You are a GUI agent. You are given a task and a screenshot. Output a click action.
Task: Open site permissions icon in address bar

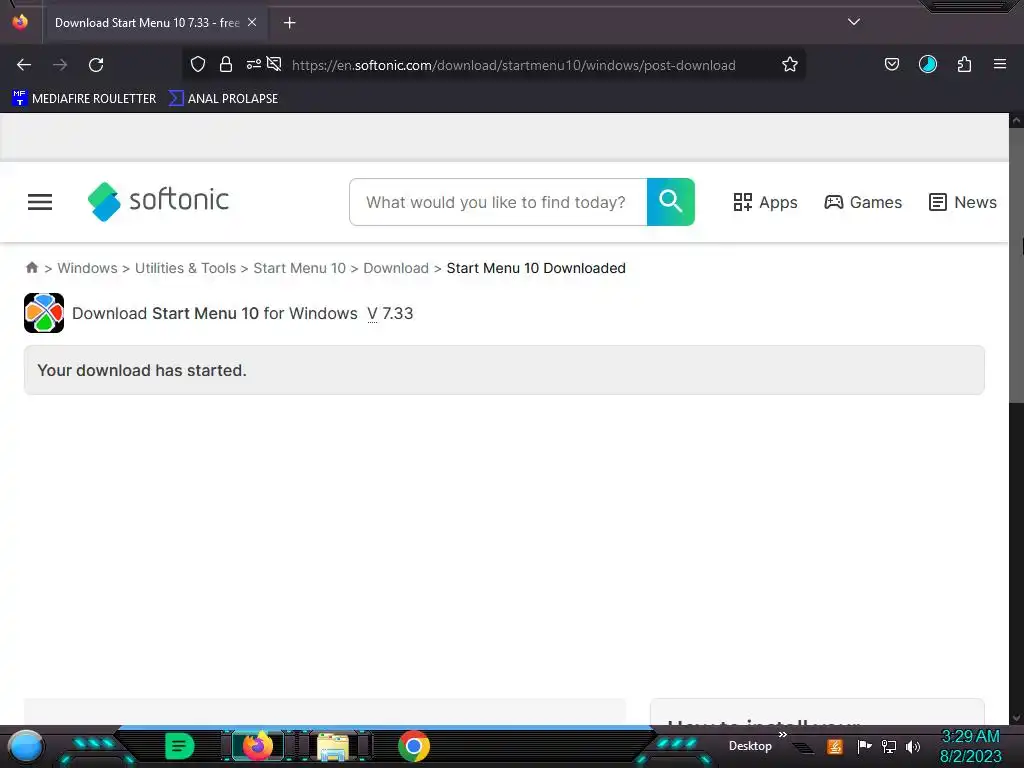253,64
